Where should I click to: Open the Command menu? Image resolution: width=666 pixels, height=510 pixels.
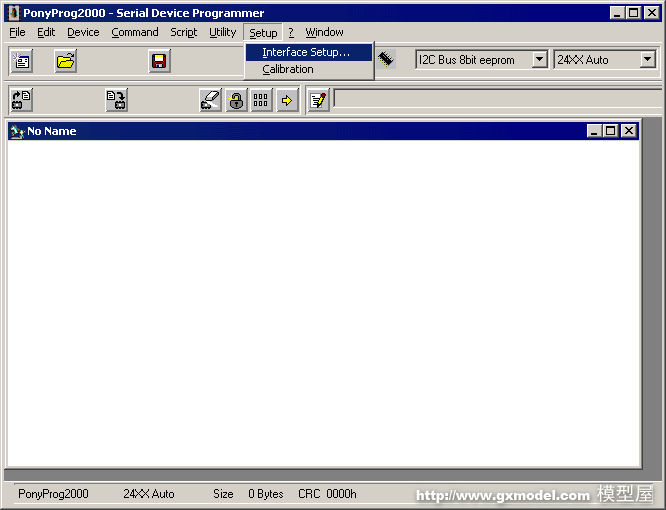[135, 32]
